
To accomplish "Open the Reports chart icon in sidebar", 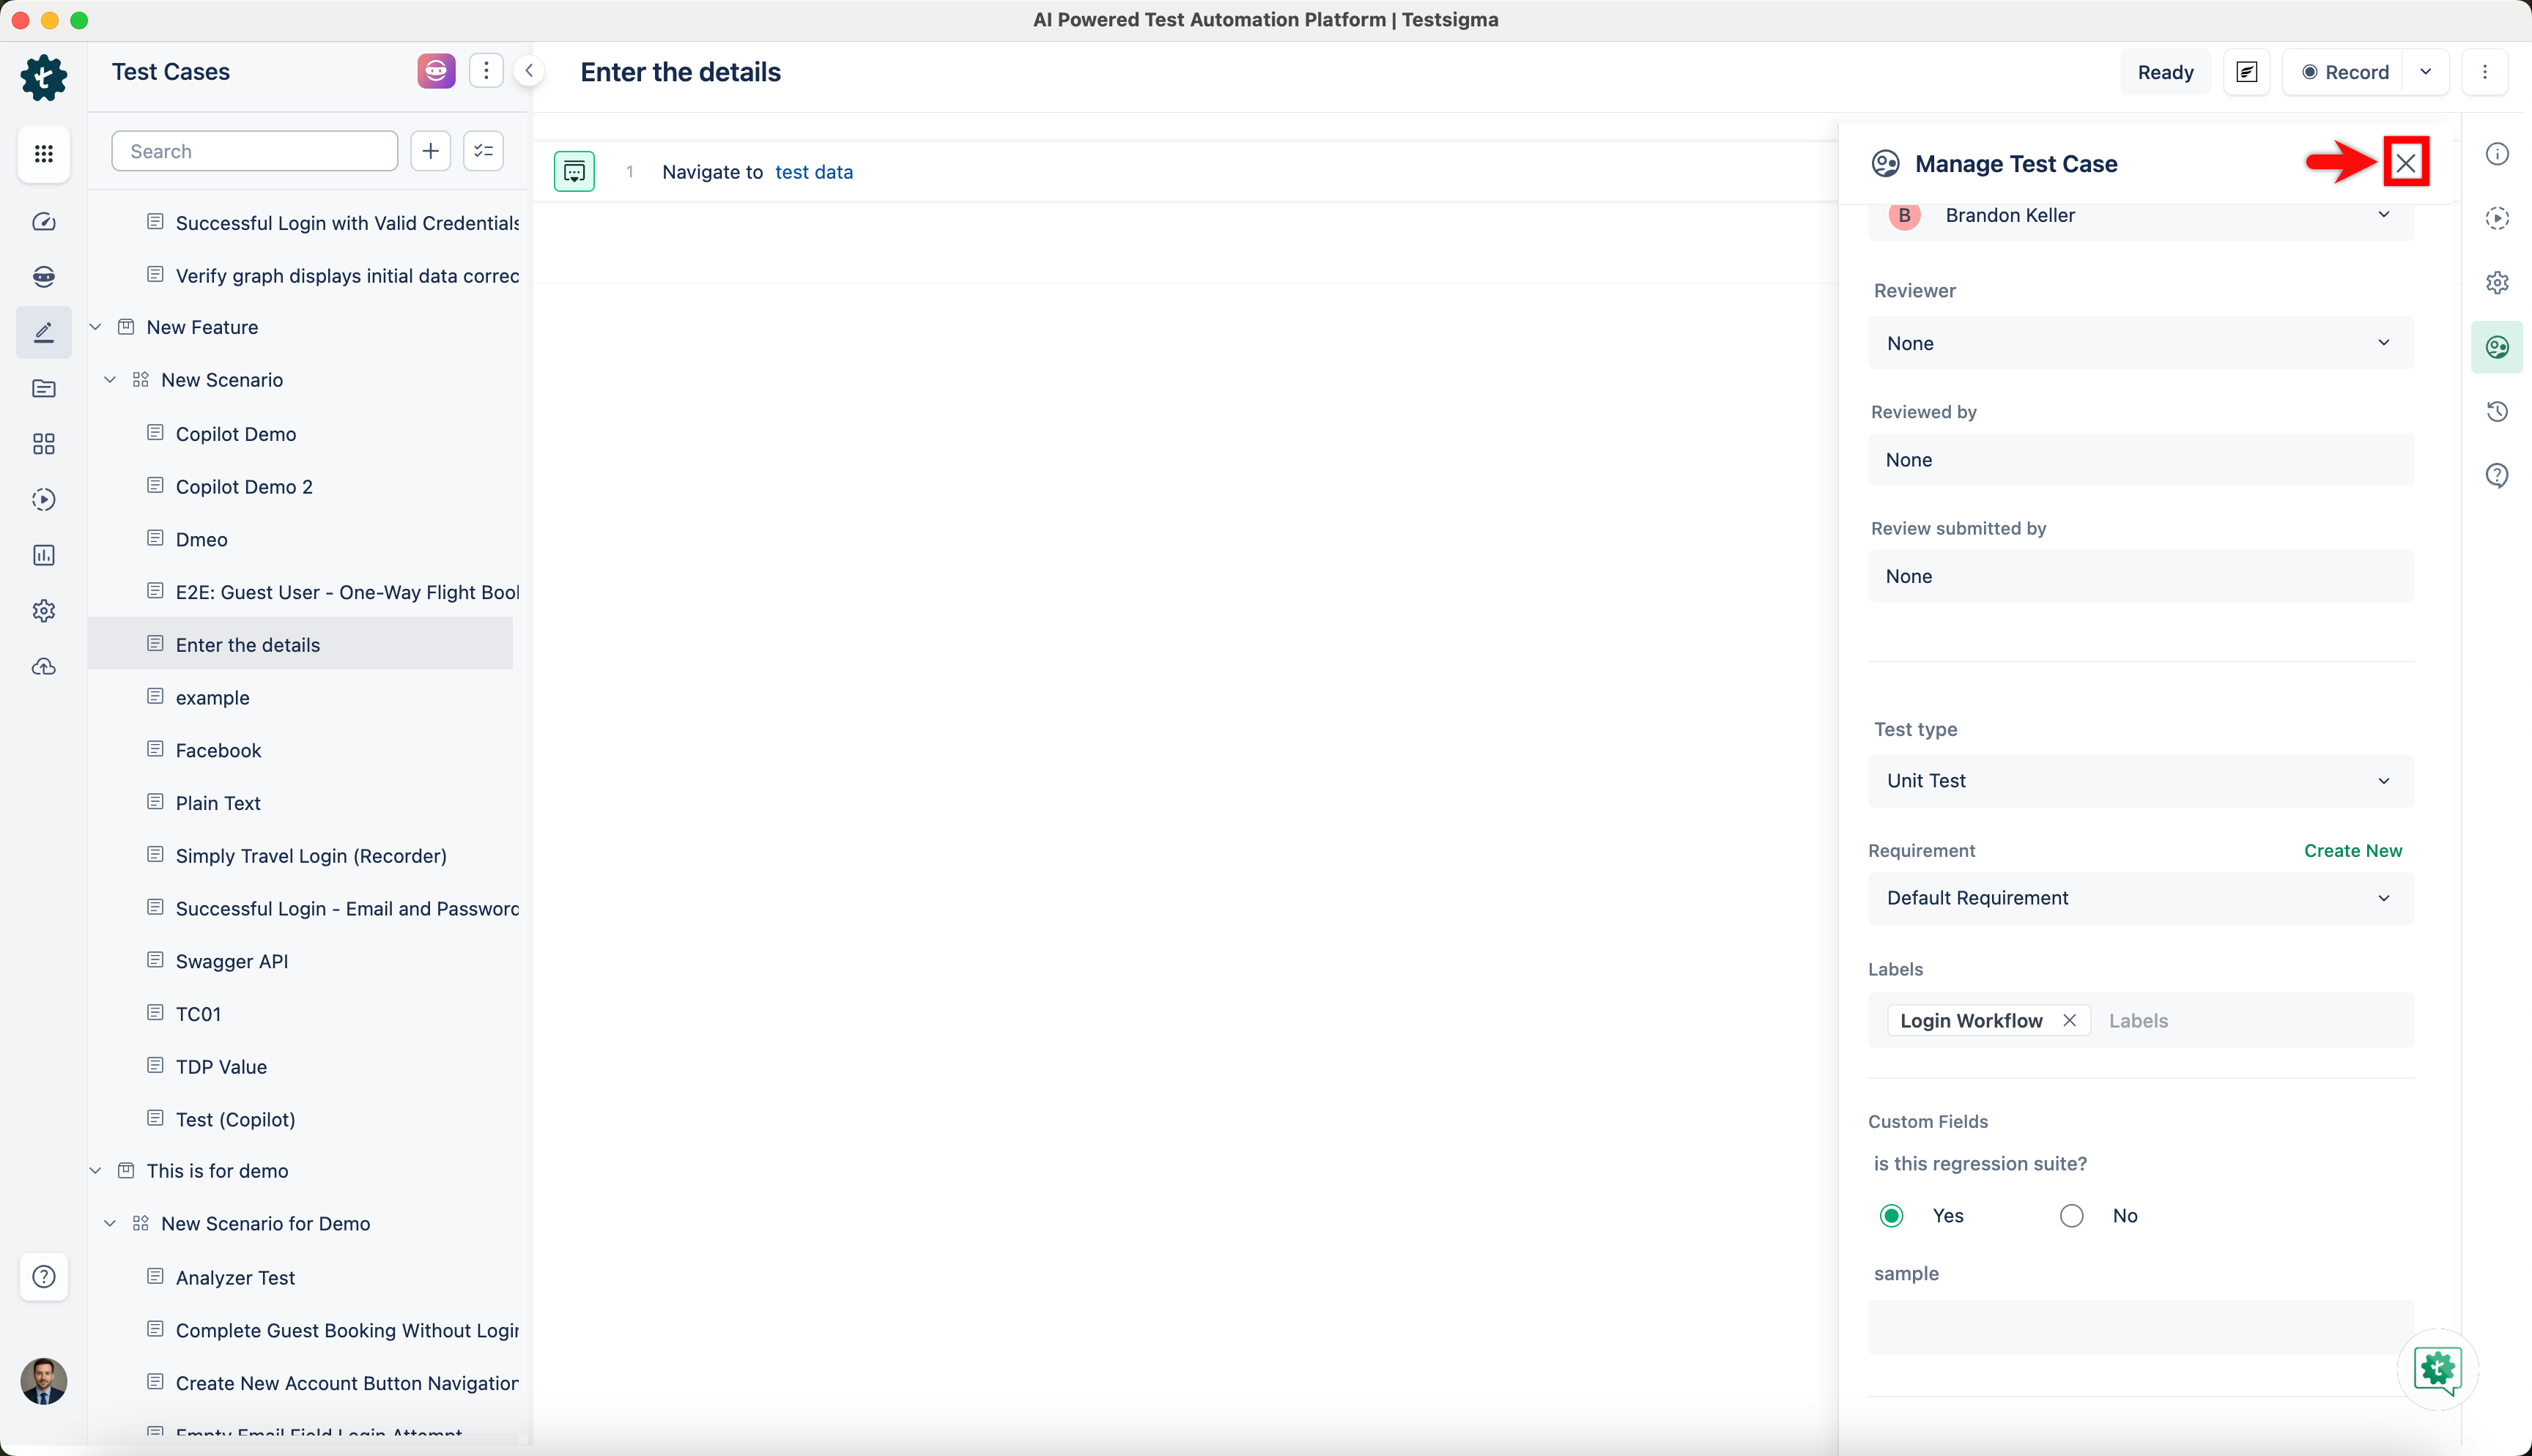I will (x=44, y=555).
